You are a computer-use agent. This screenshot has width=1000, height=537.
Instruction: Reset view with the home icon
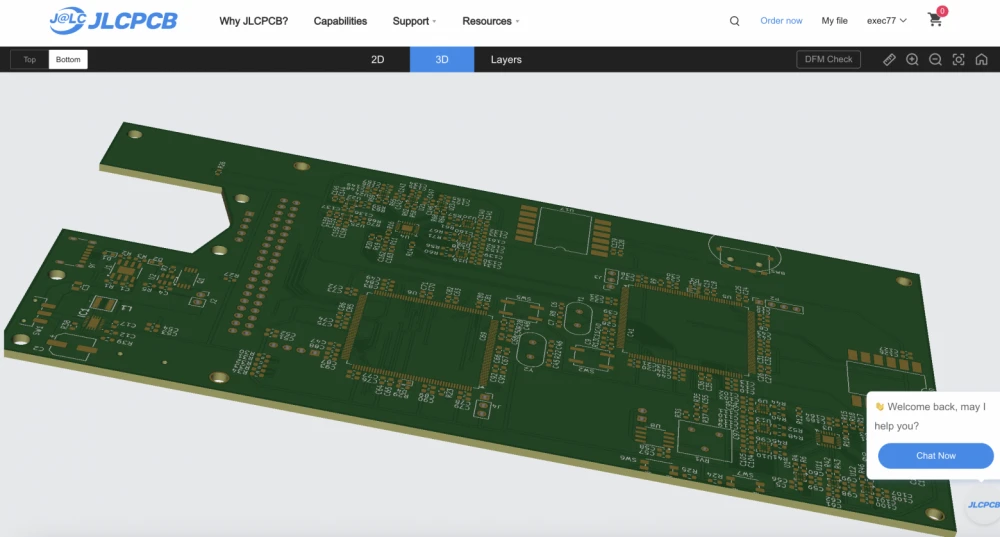tap(981, 60)
